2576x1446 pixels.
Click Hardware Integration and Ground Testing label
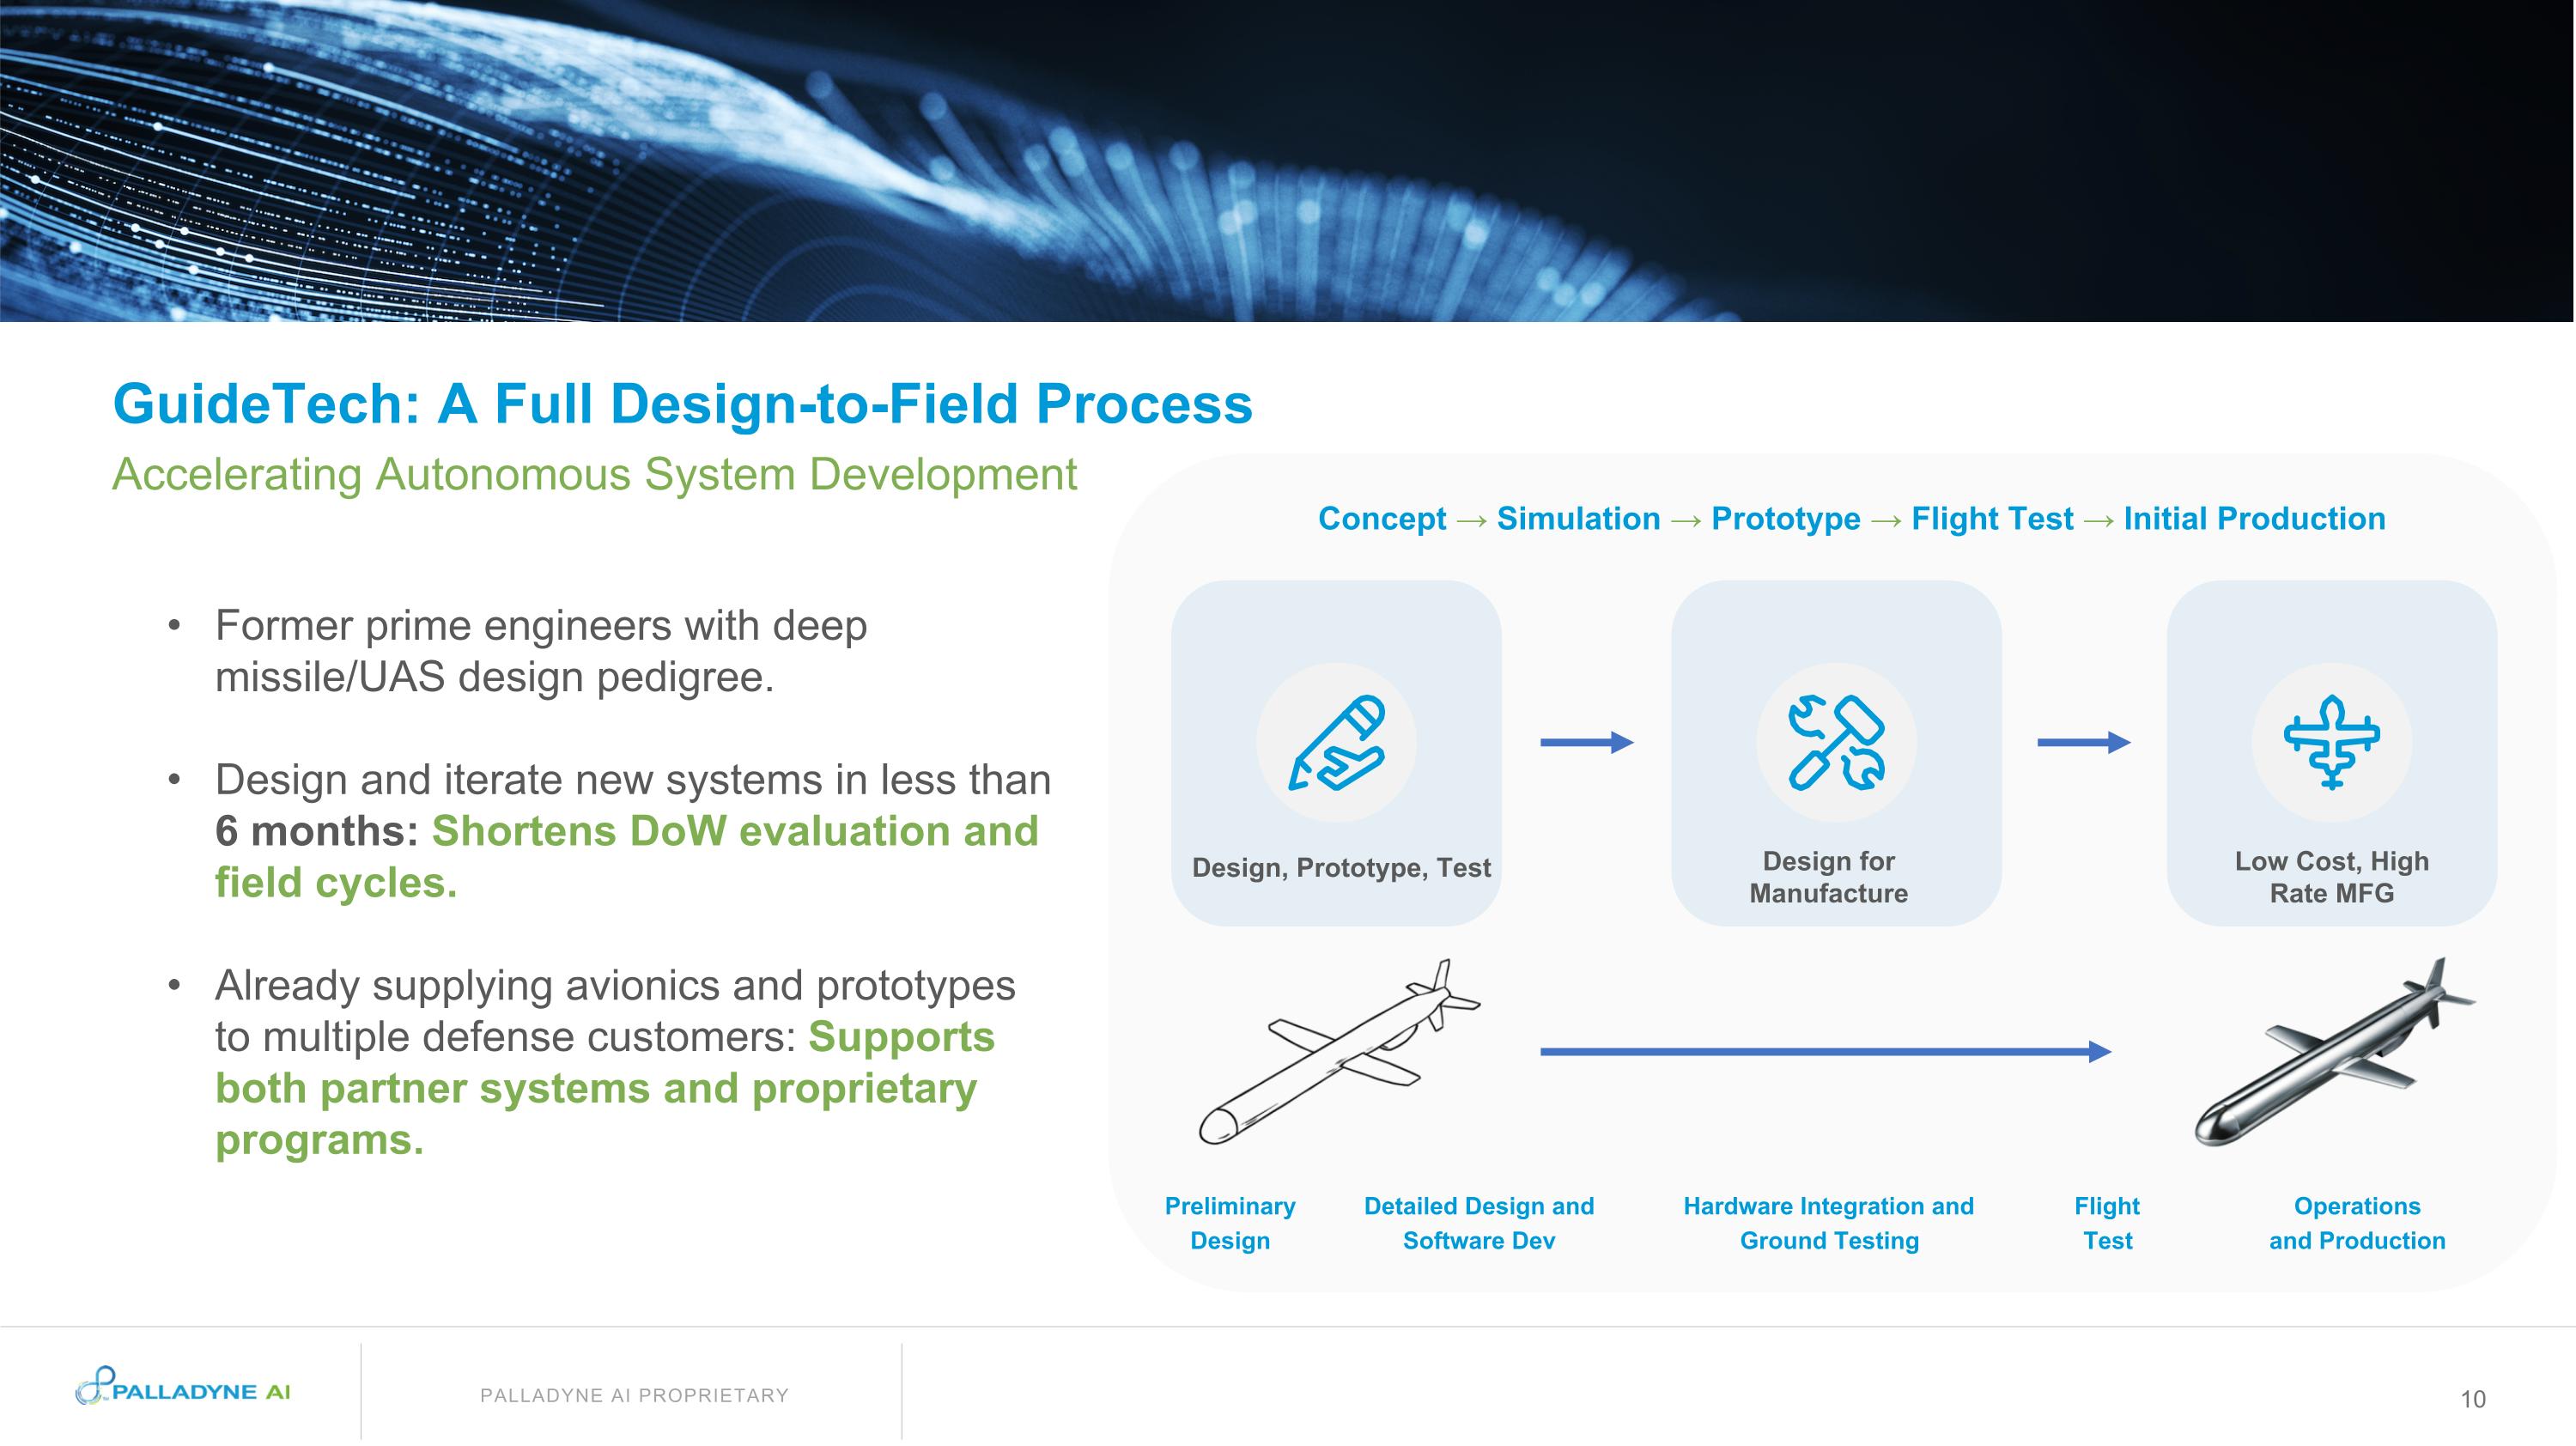pyautogui.click(x=1828, y=1223)
